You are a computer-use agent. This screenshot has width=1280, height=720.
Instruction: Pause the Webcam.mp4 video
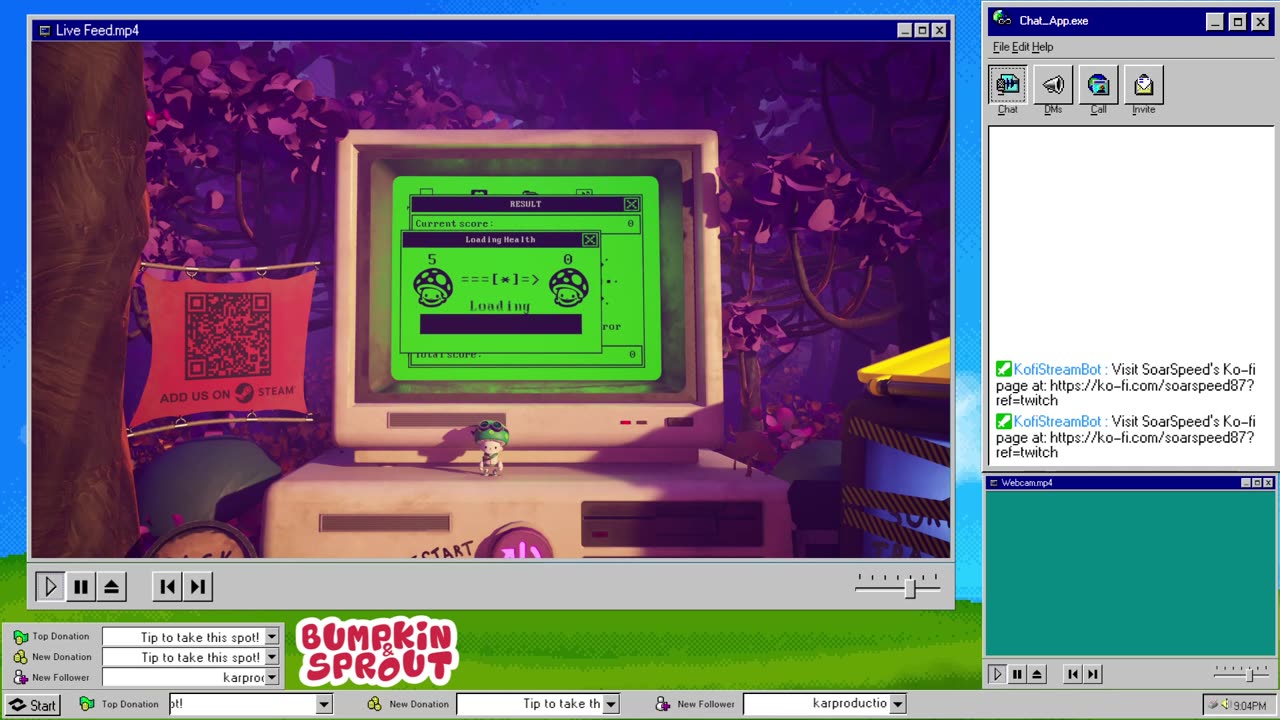click(x=1017, y=674)
